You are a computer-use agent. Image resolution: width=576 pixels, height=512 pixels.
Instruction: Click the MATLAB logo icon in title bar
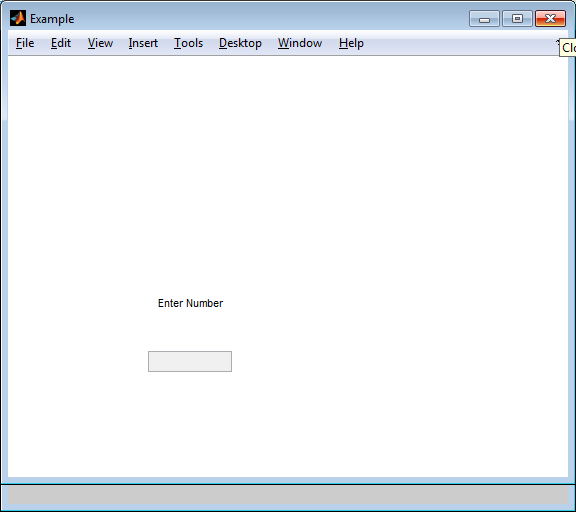(x=18, y=18)
